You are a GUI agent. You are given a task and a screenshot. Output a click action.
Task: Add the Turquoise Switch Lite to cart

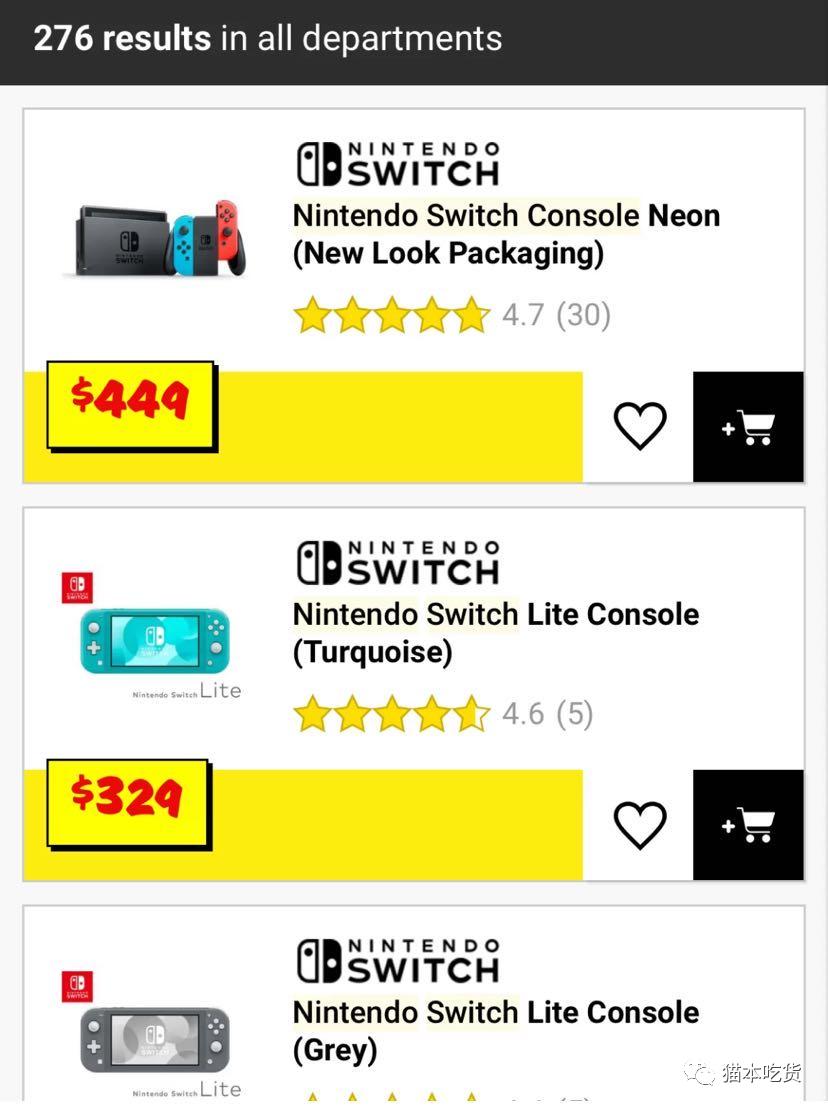[748, 823]
